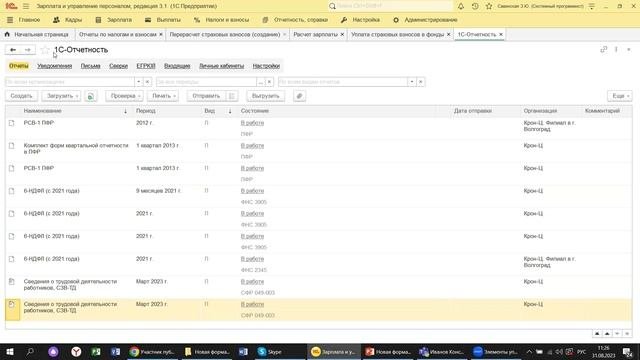Viewport: 640px width, 360px height.
Task: Click organization filter input field
Action: pos(70,82)
